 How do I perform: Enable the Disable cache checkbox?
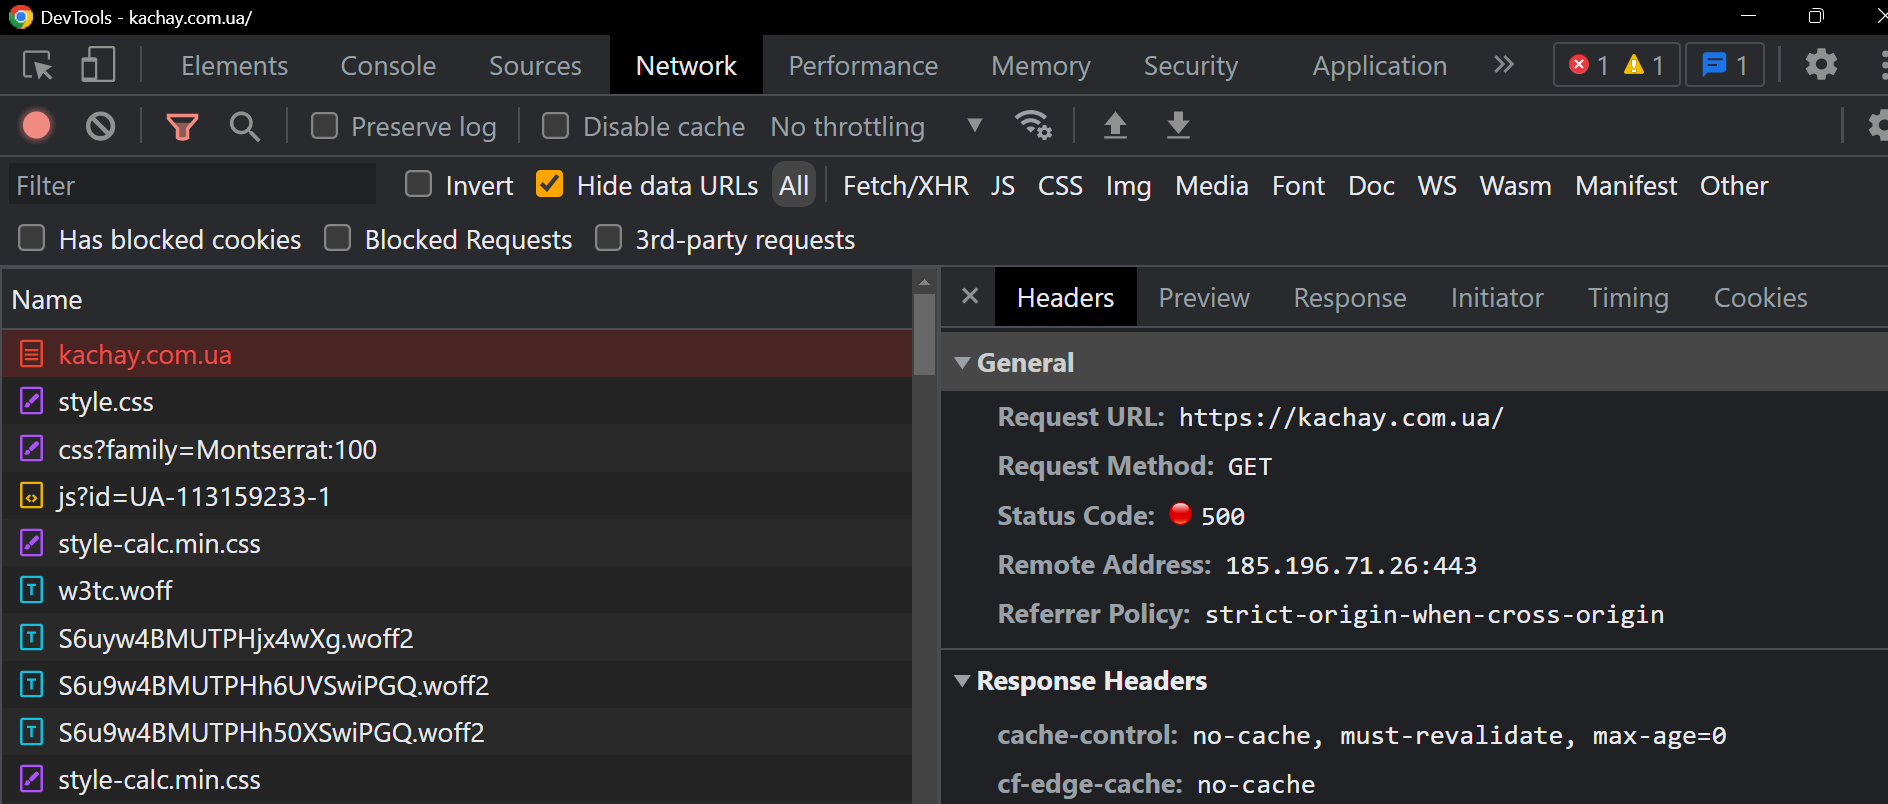click(555, 126)
